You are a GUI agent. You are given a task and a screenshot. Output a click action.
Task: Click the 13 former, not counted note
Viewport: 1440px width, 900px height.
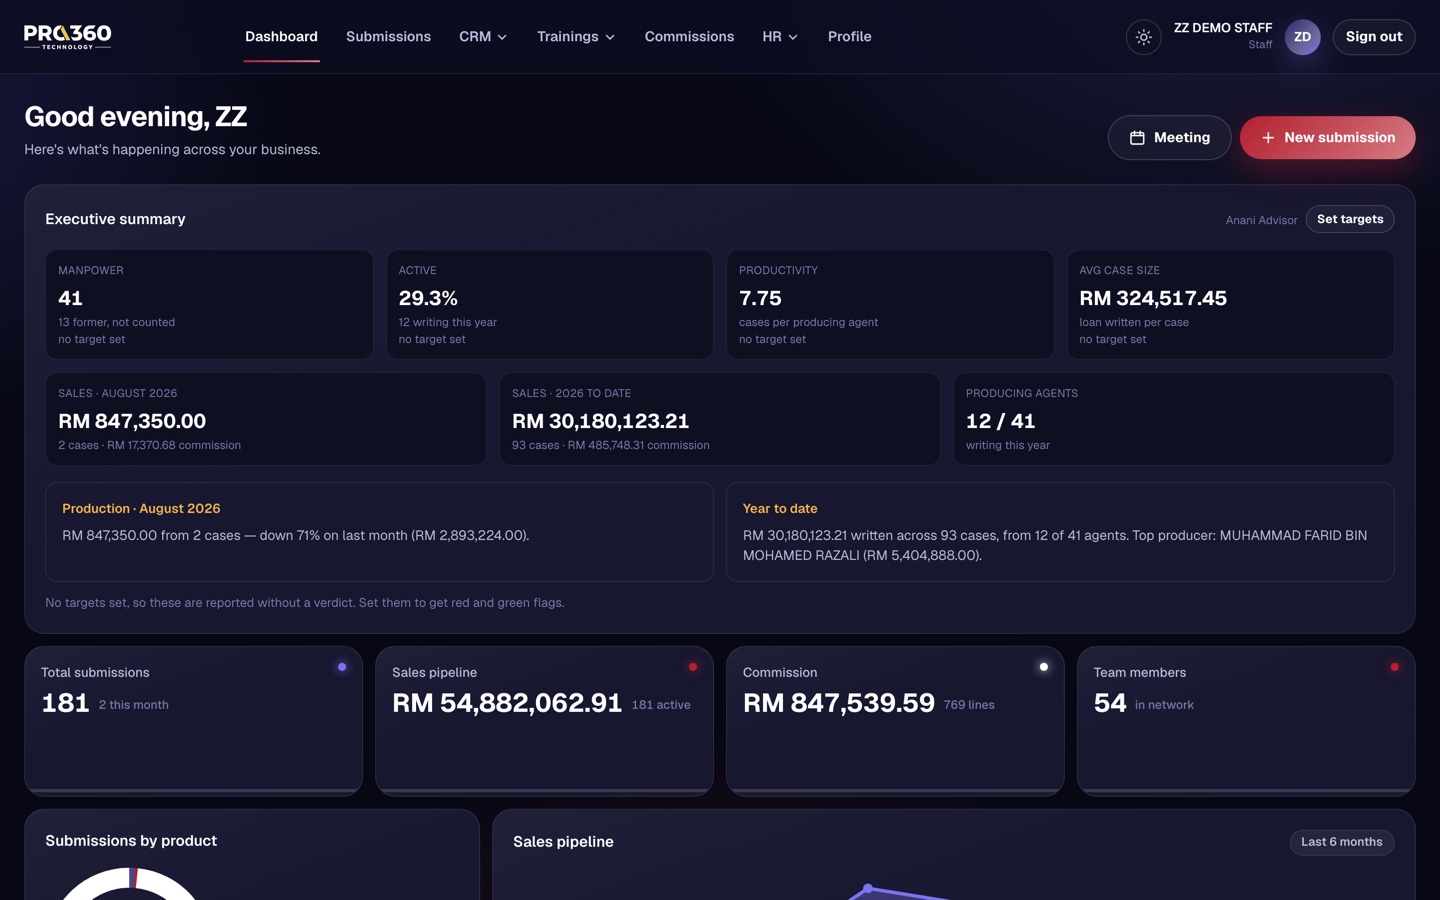tap(116, 322)
